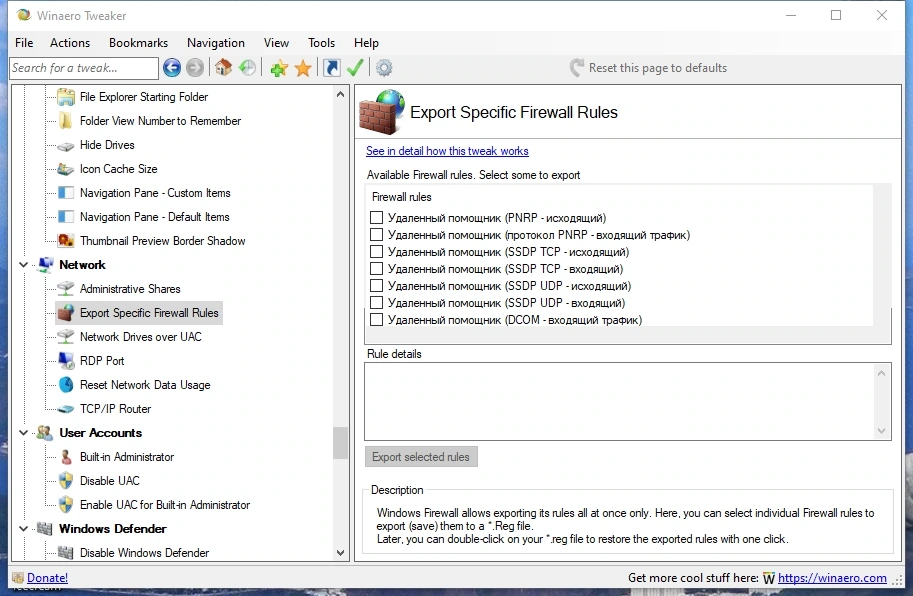This screenshot has width=913, height=596.
Task: Collapse the Network tree category
Action: tap(23, 265)
